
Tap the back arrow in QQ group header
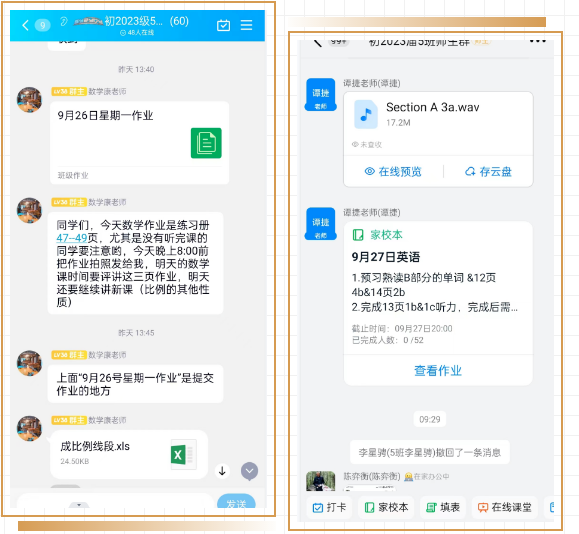(x=25, y=25)
